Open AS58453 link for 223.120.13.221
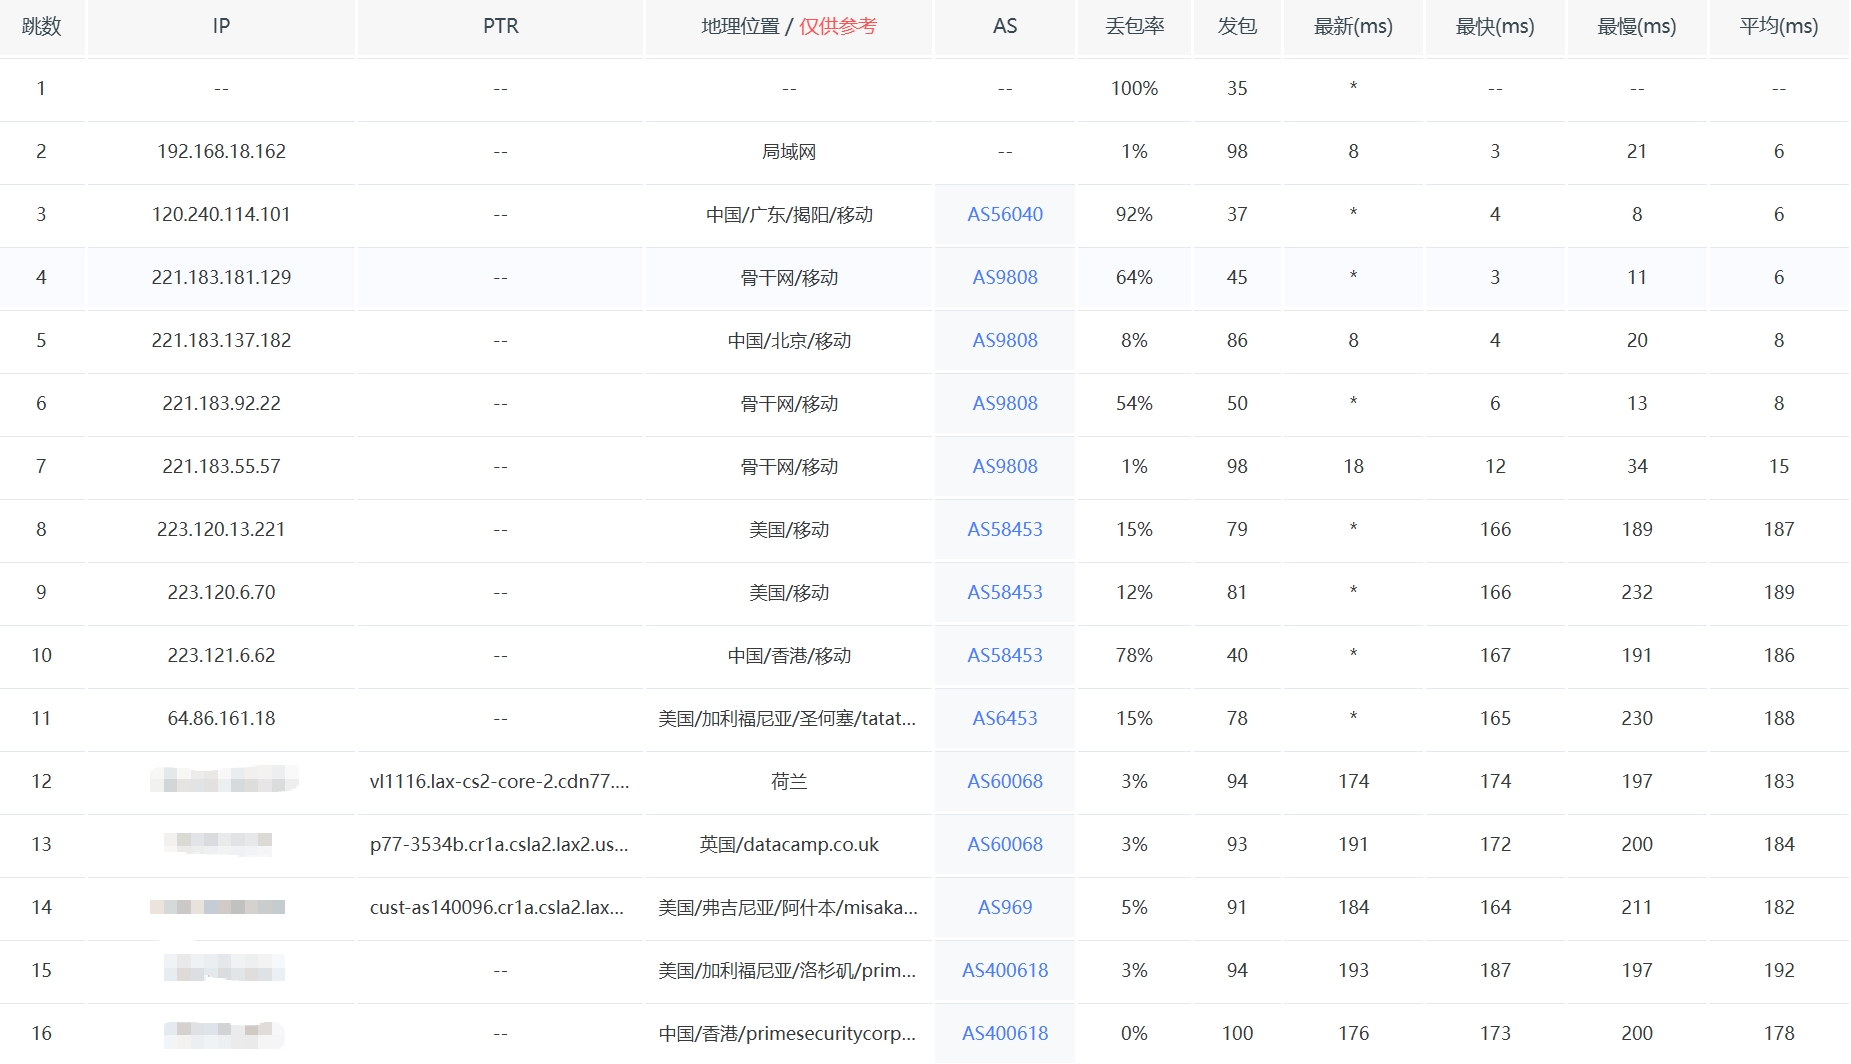 pyautogui.click(x=1004, y=529)
